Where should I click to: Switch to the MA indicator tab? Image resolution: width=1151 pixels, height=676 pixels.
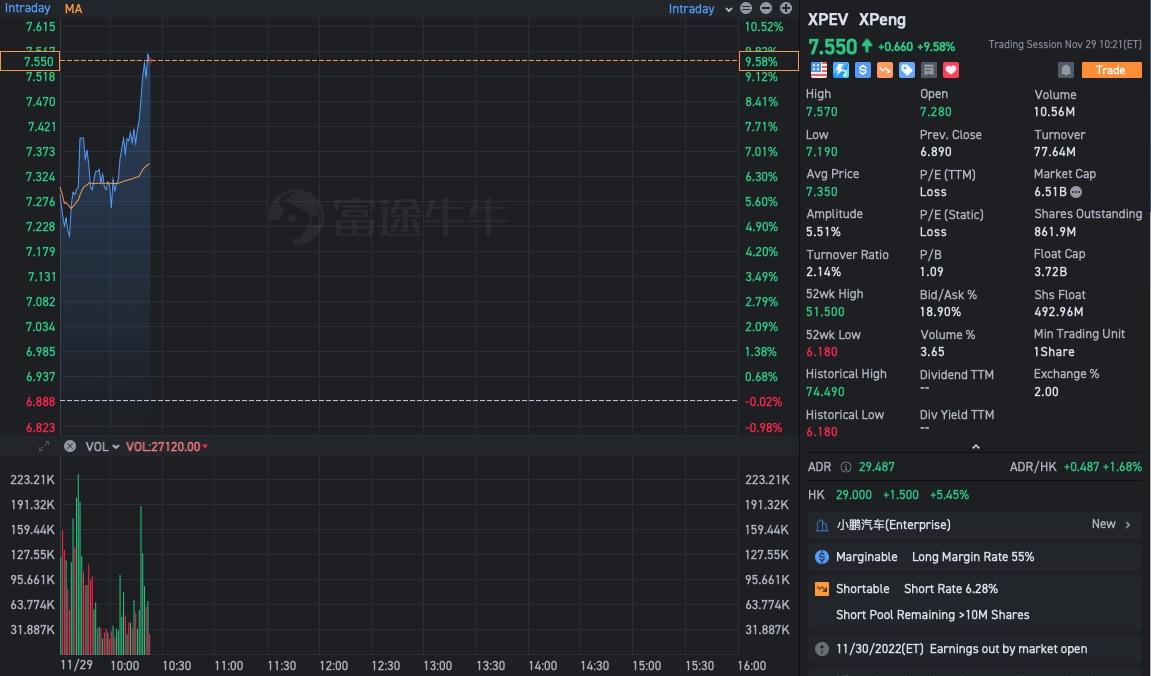click(x=73, y=9)
